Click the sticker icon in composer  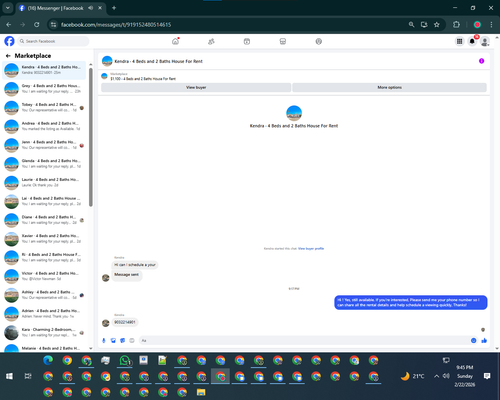pyautogui.click(x=123, y=340)
